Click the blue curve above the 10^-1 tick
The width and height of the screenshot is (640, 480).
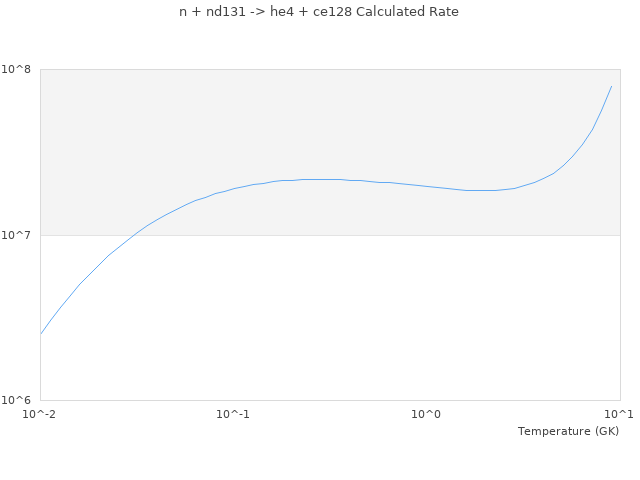[233, 188]
